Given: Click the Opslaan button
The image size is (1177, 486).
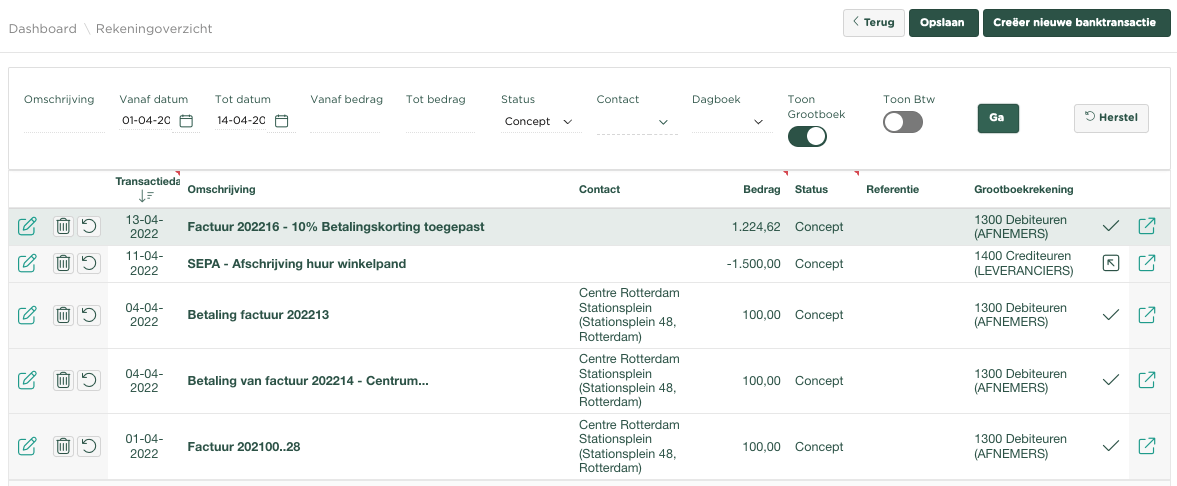Looking at the screenshot, I should [x=942, y=22].
